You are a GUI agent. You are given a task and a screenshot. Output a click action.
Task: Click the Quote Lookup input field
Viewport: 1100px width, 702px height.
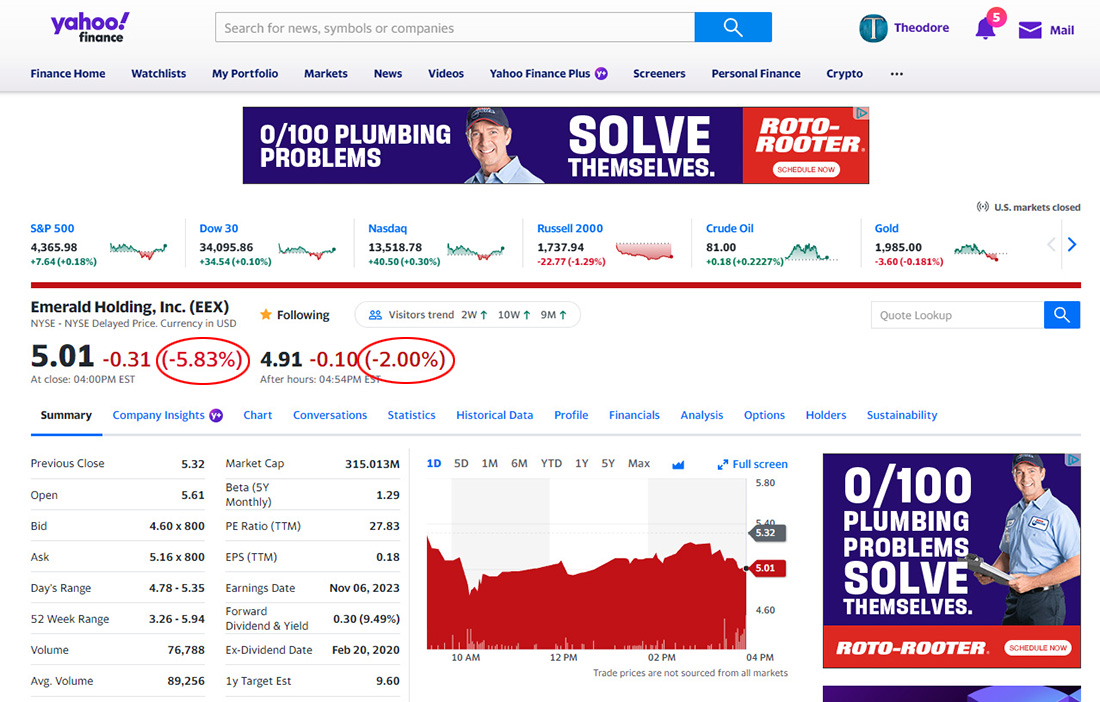coord(958,315)
